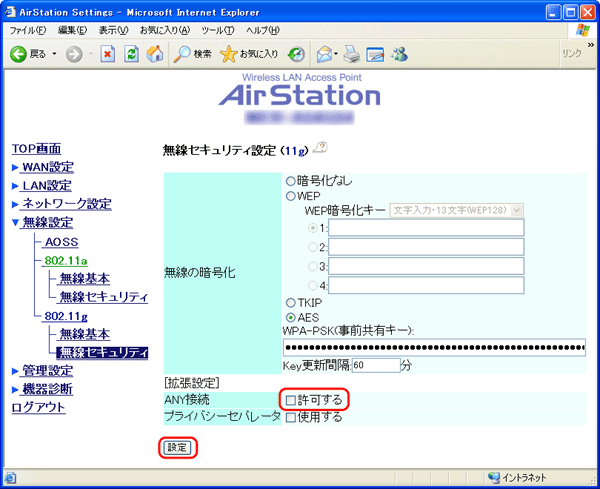Go to the TOP画面 link
600x489 pixels.
[x=36, y=148]
